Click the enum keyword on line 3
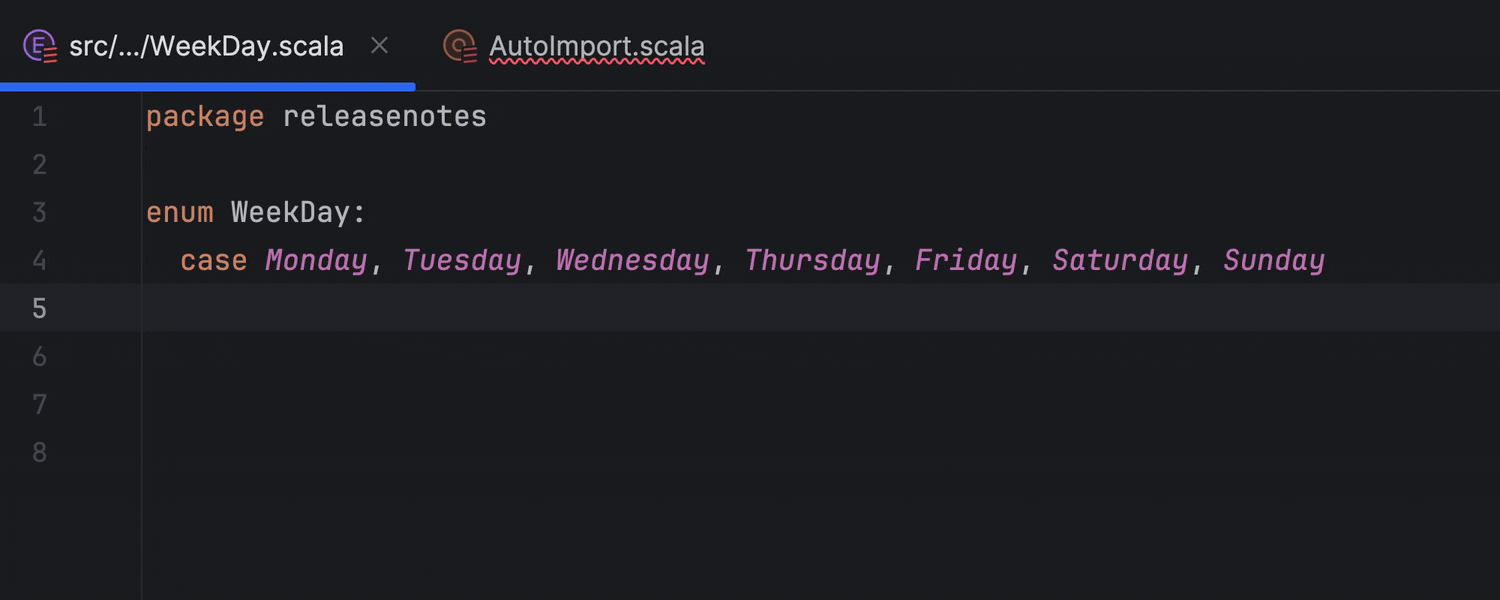Screen dimensions: 1500x600 click(179, 212)
